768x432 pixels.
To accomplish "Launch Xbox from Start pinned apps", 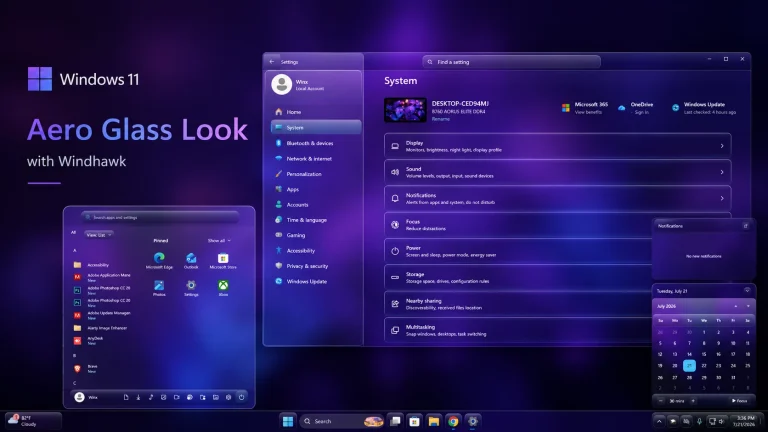I will pyautogui.click(x=223, y=288).
